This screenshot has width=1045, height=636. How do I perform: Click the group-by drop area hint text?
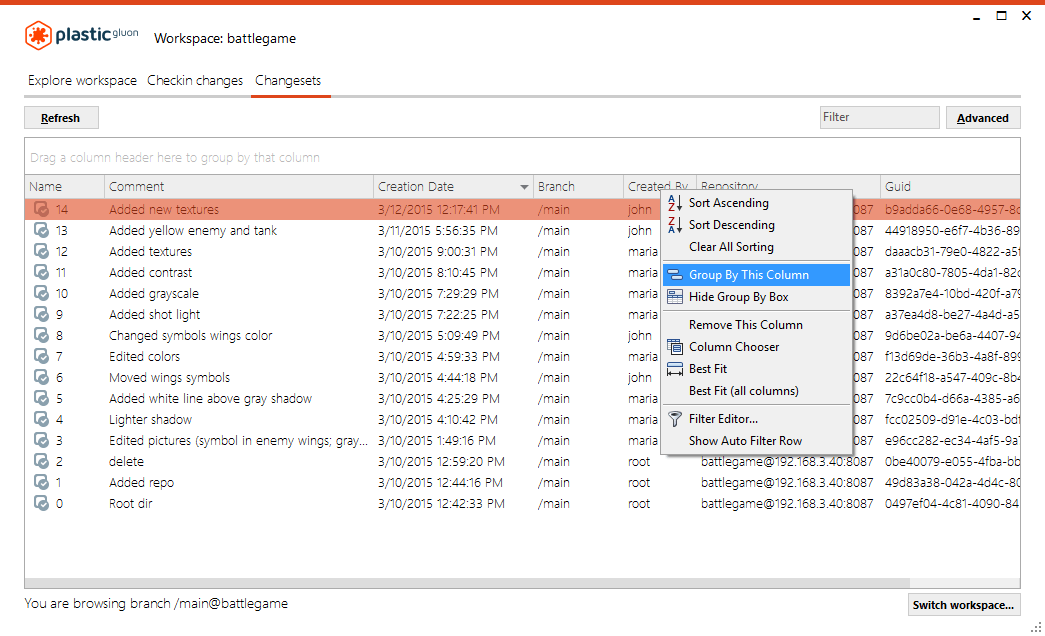(175, 157)
